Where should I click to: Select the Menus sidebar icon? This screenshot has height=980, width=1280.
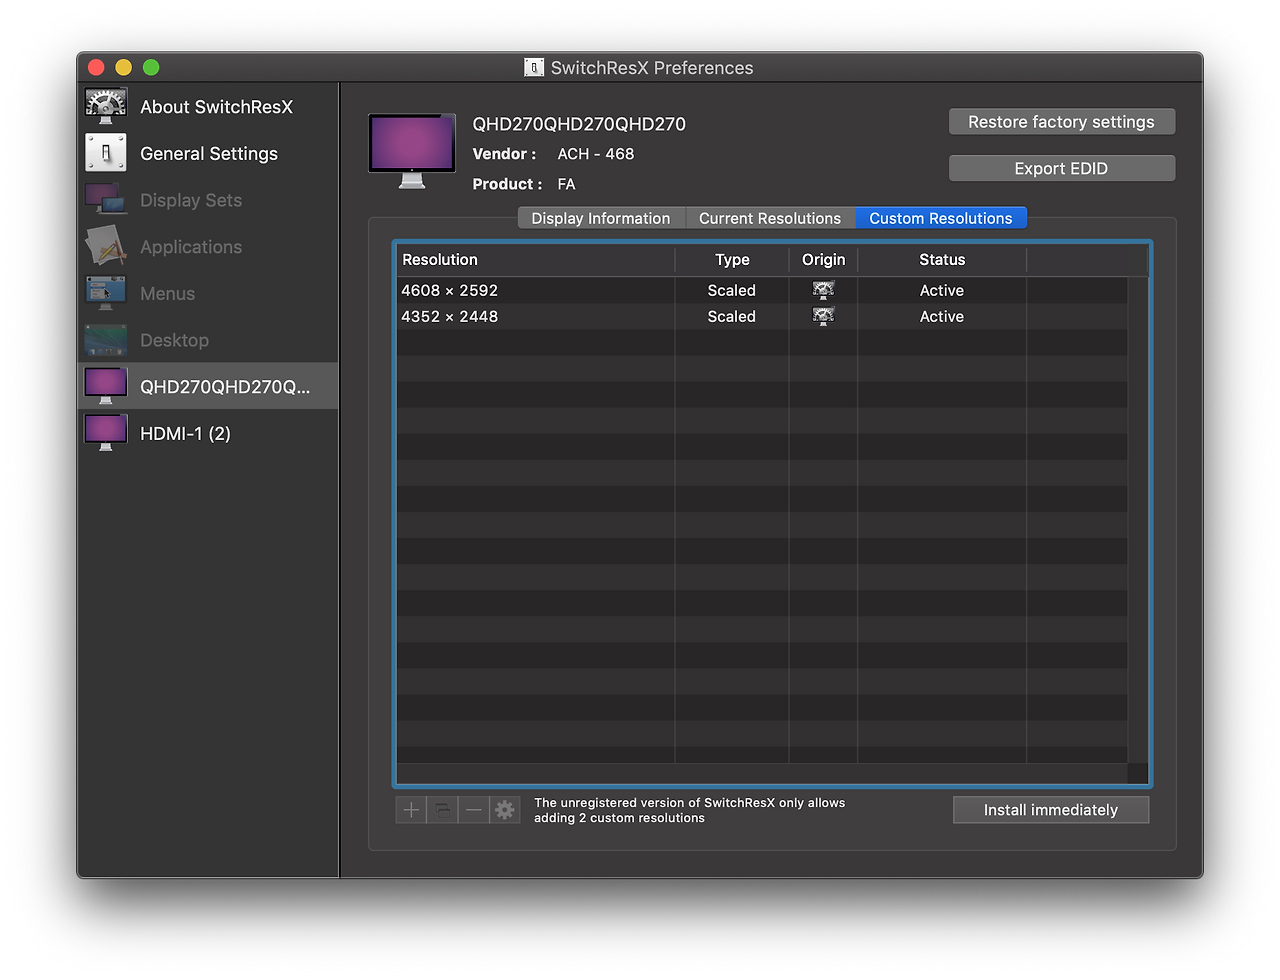[106, 293]
